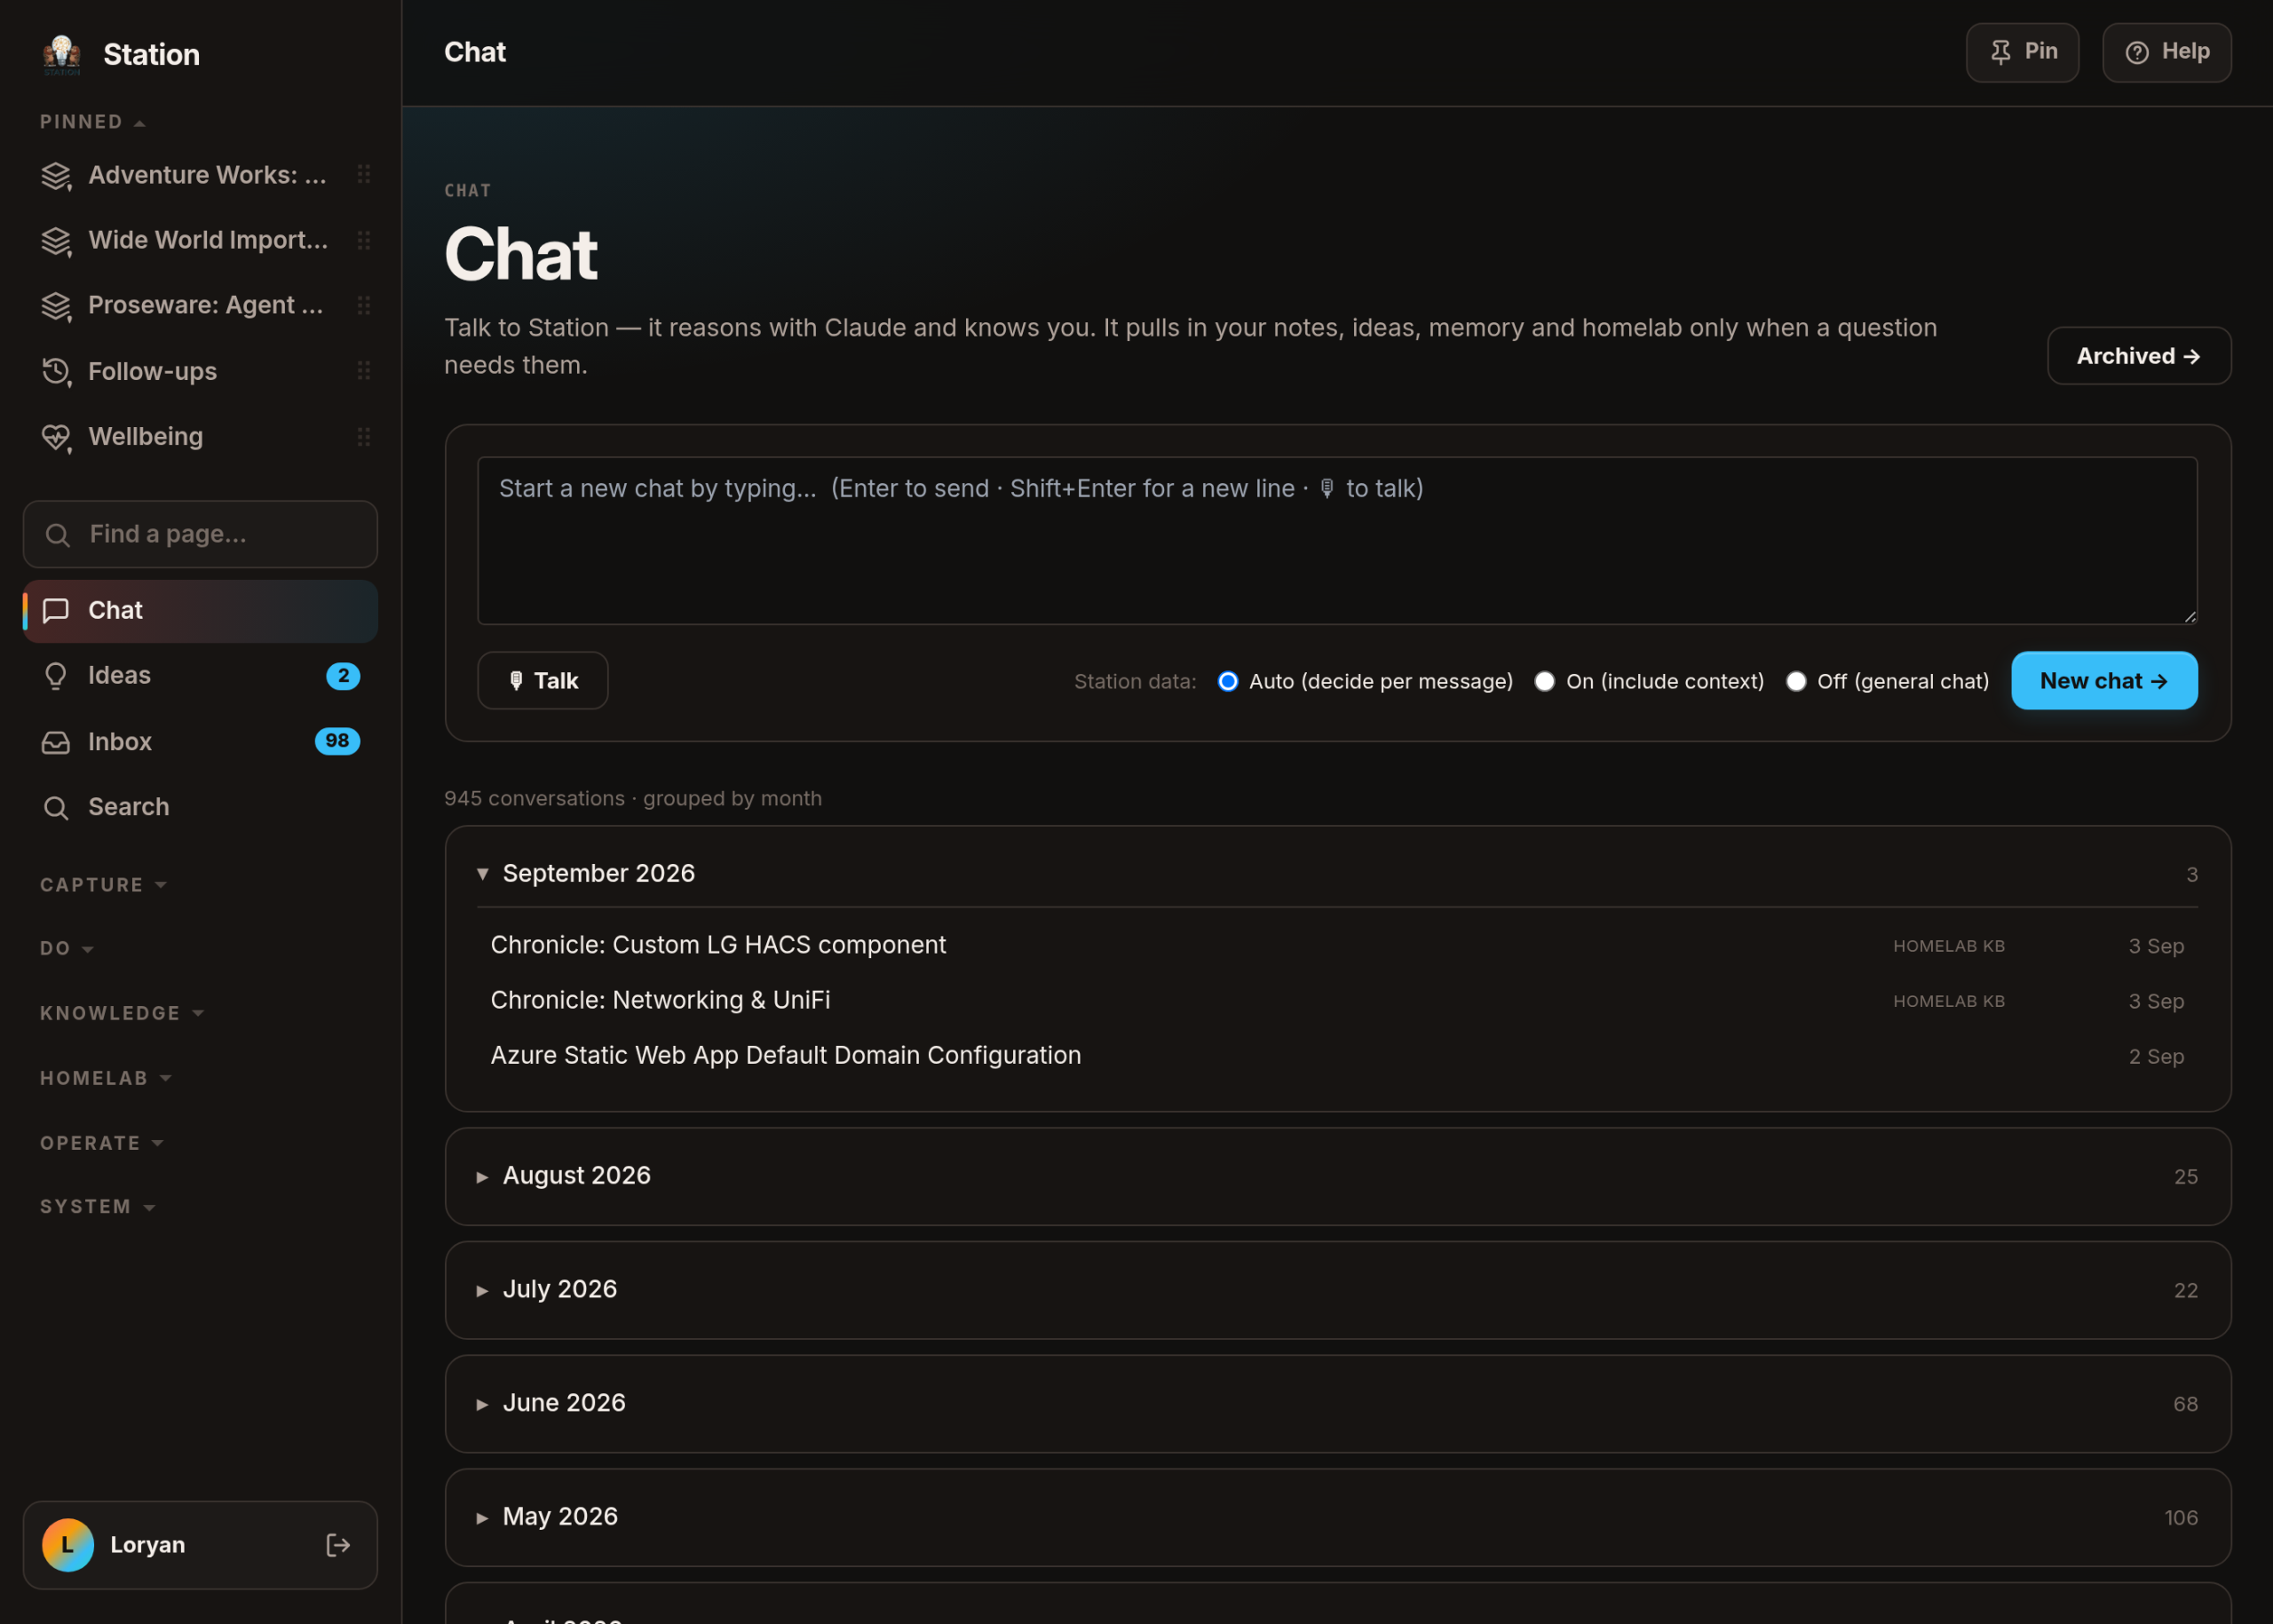This screenshot has width=2273, height=1624.
Task: Open Archived conversations
Action: coord(2139,356)
